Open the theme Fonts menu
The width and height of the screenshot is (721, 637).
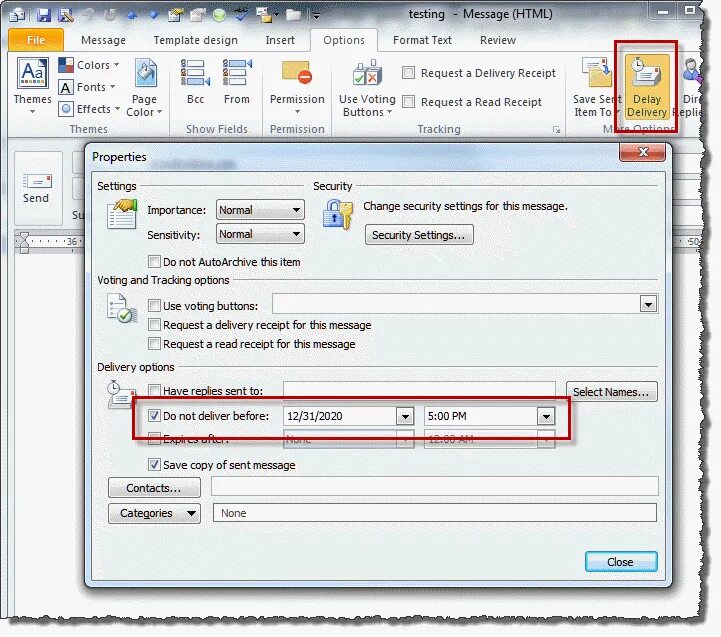[87, 87]
